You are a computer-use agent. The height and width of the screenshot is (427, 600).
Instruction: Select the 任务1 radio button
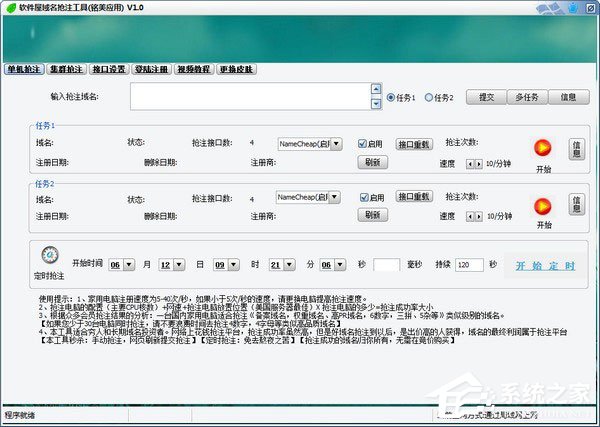click(390, 98)
